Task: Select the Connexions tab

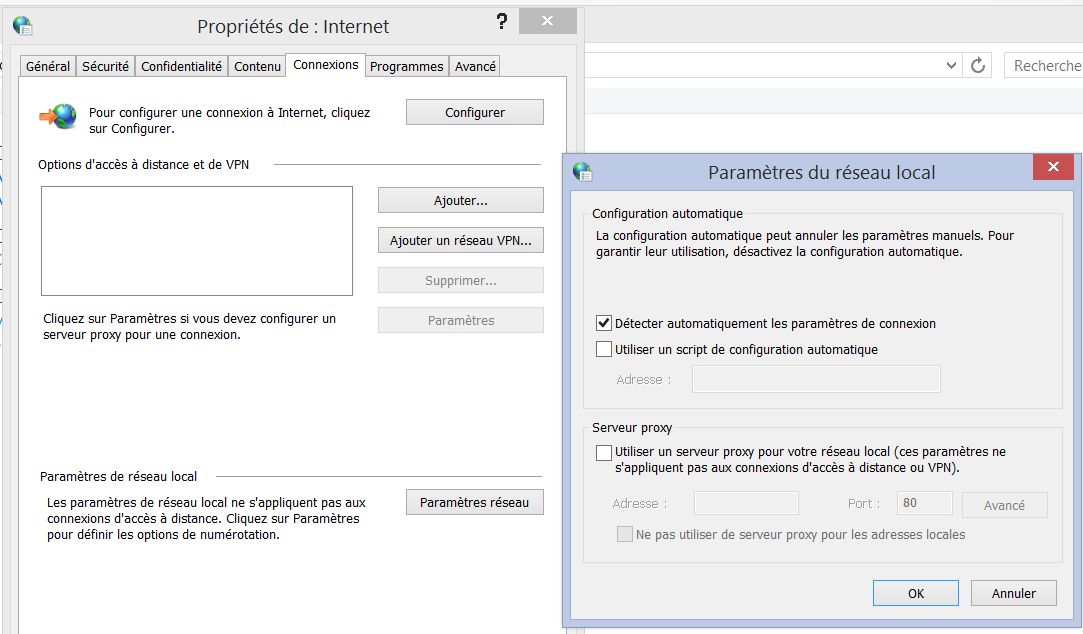Action: (x=325, y=64)
